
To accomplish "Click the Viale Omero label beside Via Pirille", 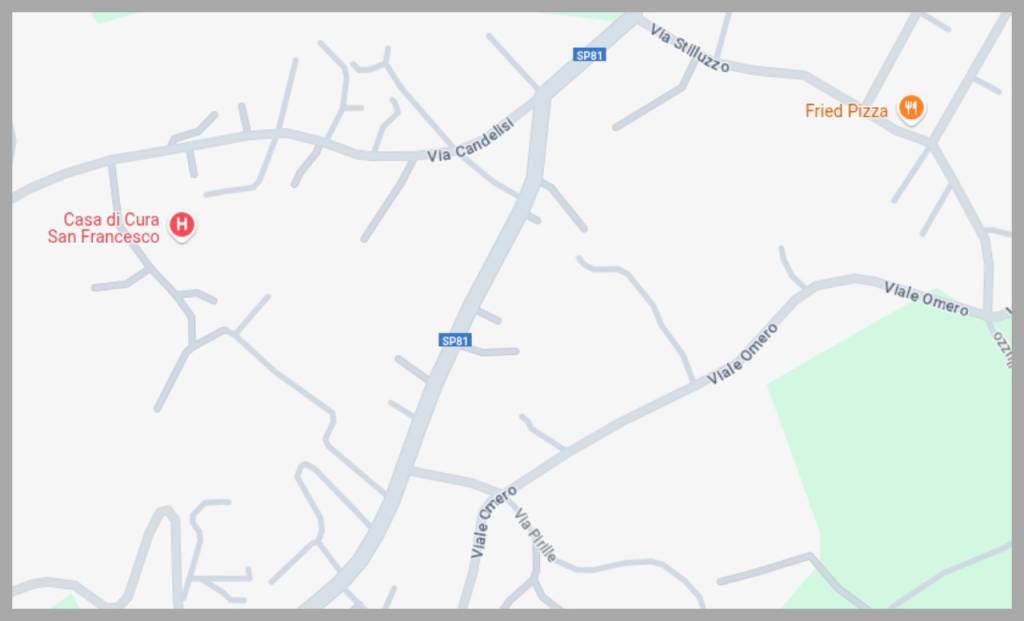I will [x=493, y=522].
